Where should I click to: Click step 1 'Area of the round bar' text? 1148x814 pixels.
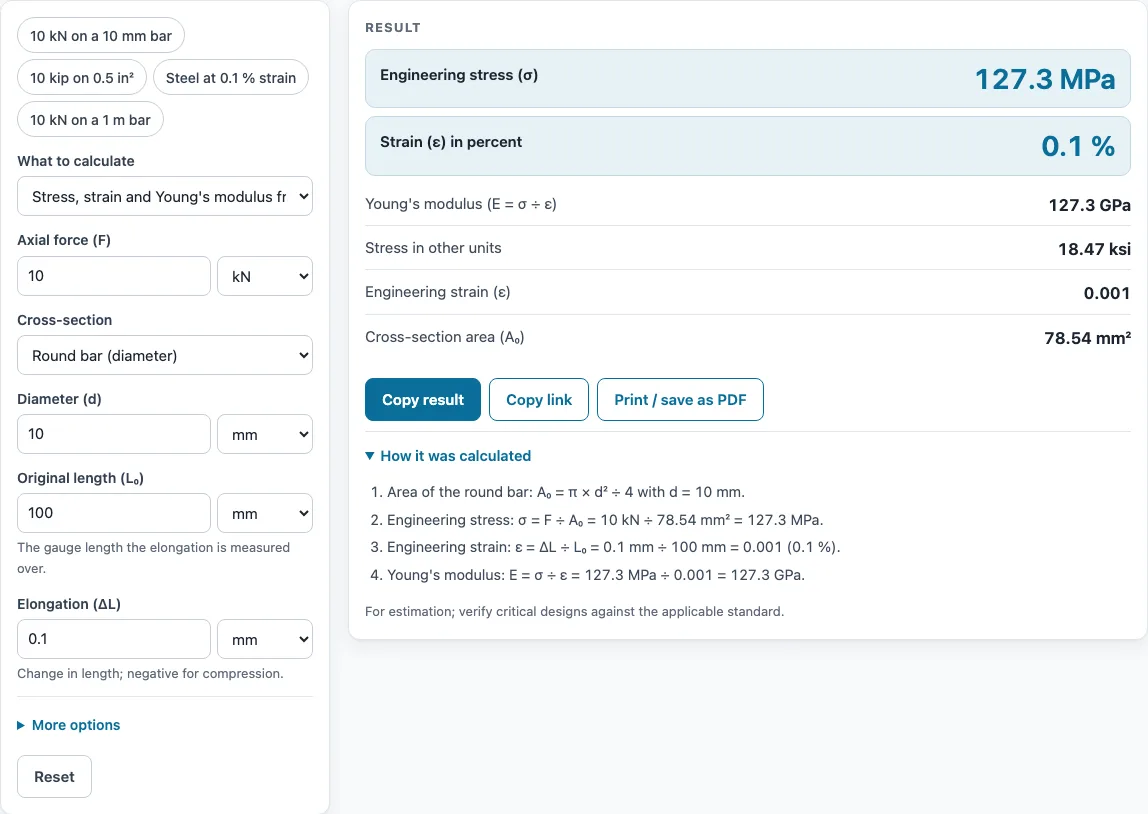click(x=566, y=492)
